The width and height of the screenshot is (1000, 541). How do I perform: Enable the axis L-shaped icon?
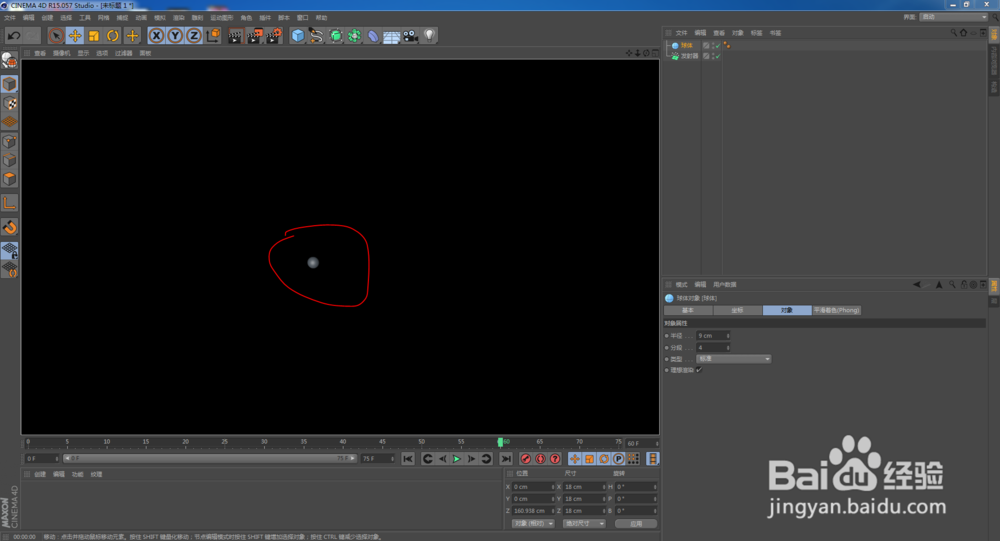pos(10,204)
